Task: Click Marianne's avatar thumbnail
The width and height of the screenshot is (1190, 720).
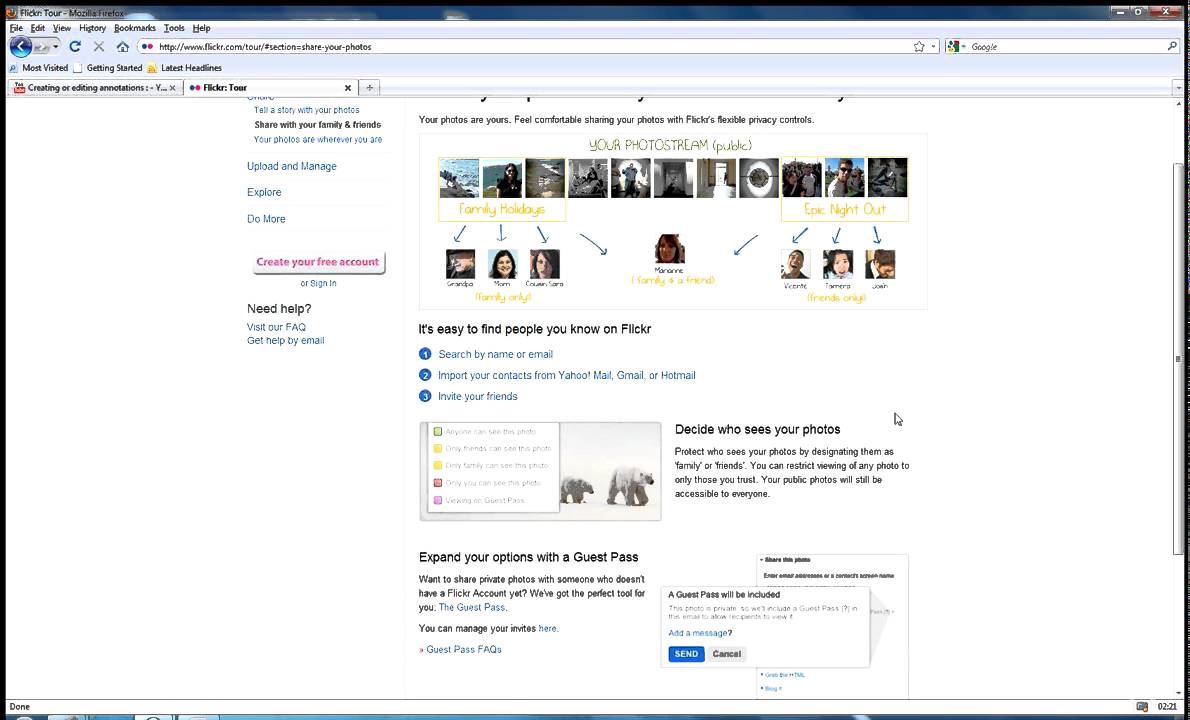Action: point(669,249)
